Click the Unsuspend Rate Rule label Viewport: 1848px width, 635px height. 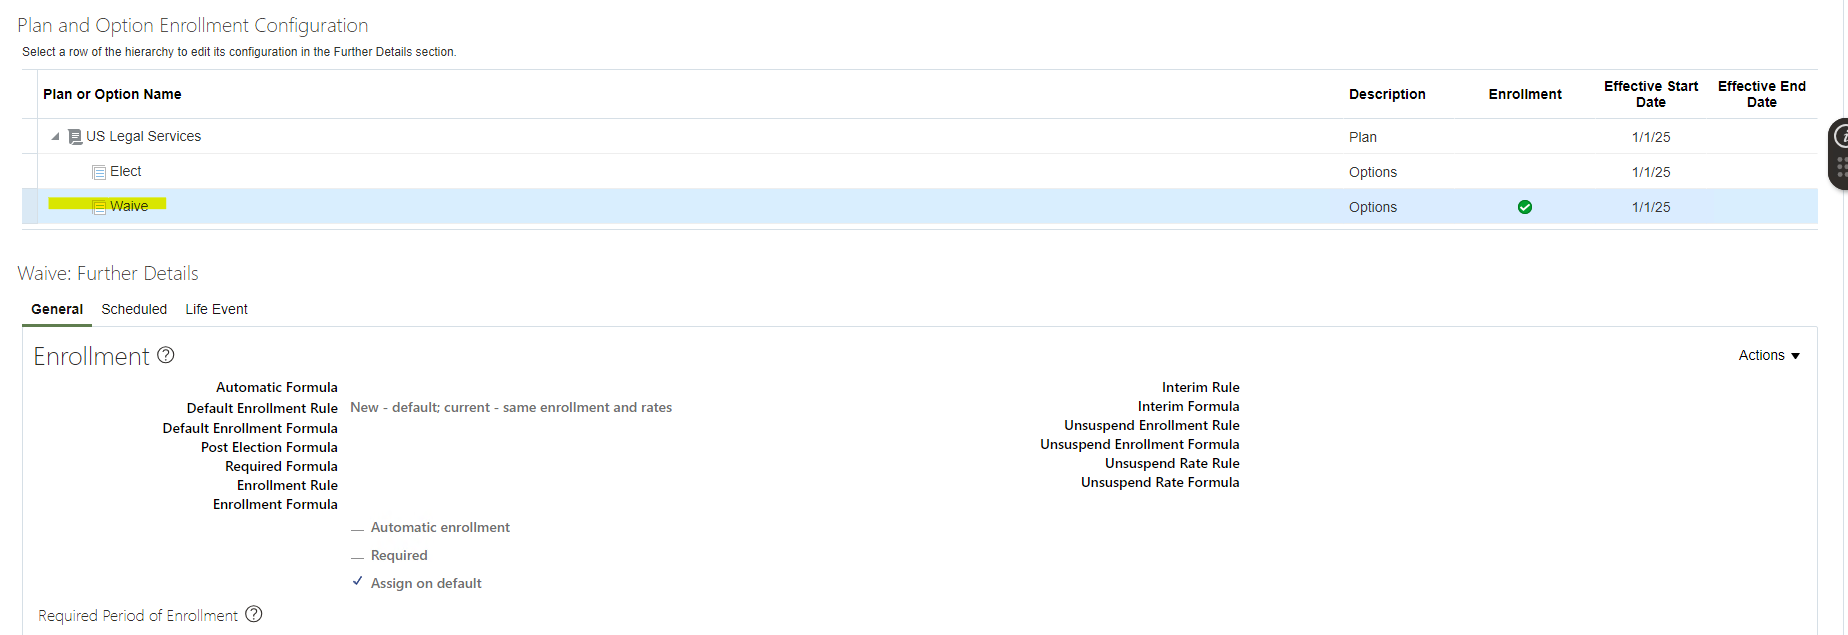pos(1172,463)
